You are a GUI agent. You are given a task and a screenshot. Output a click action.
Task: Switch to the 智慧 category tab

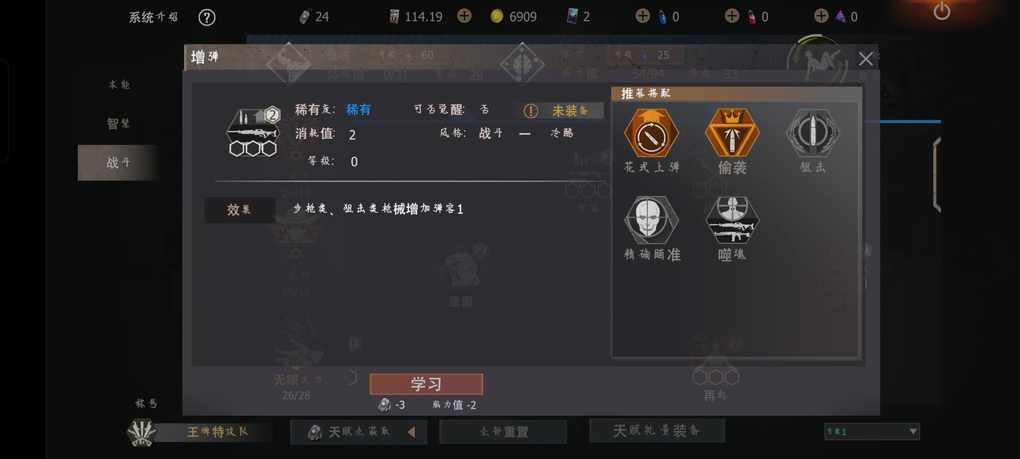(118, 124)
